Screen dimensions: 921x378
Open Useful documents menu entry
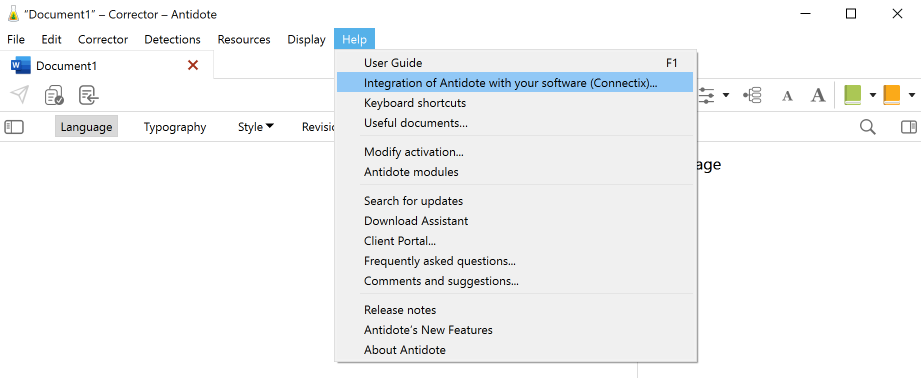pyautogui.click(x=515, y=123)
